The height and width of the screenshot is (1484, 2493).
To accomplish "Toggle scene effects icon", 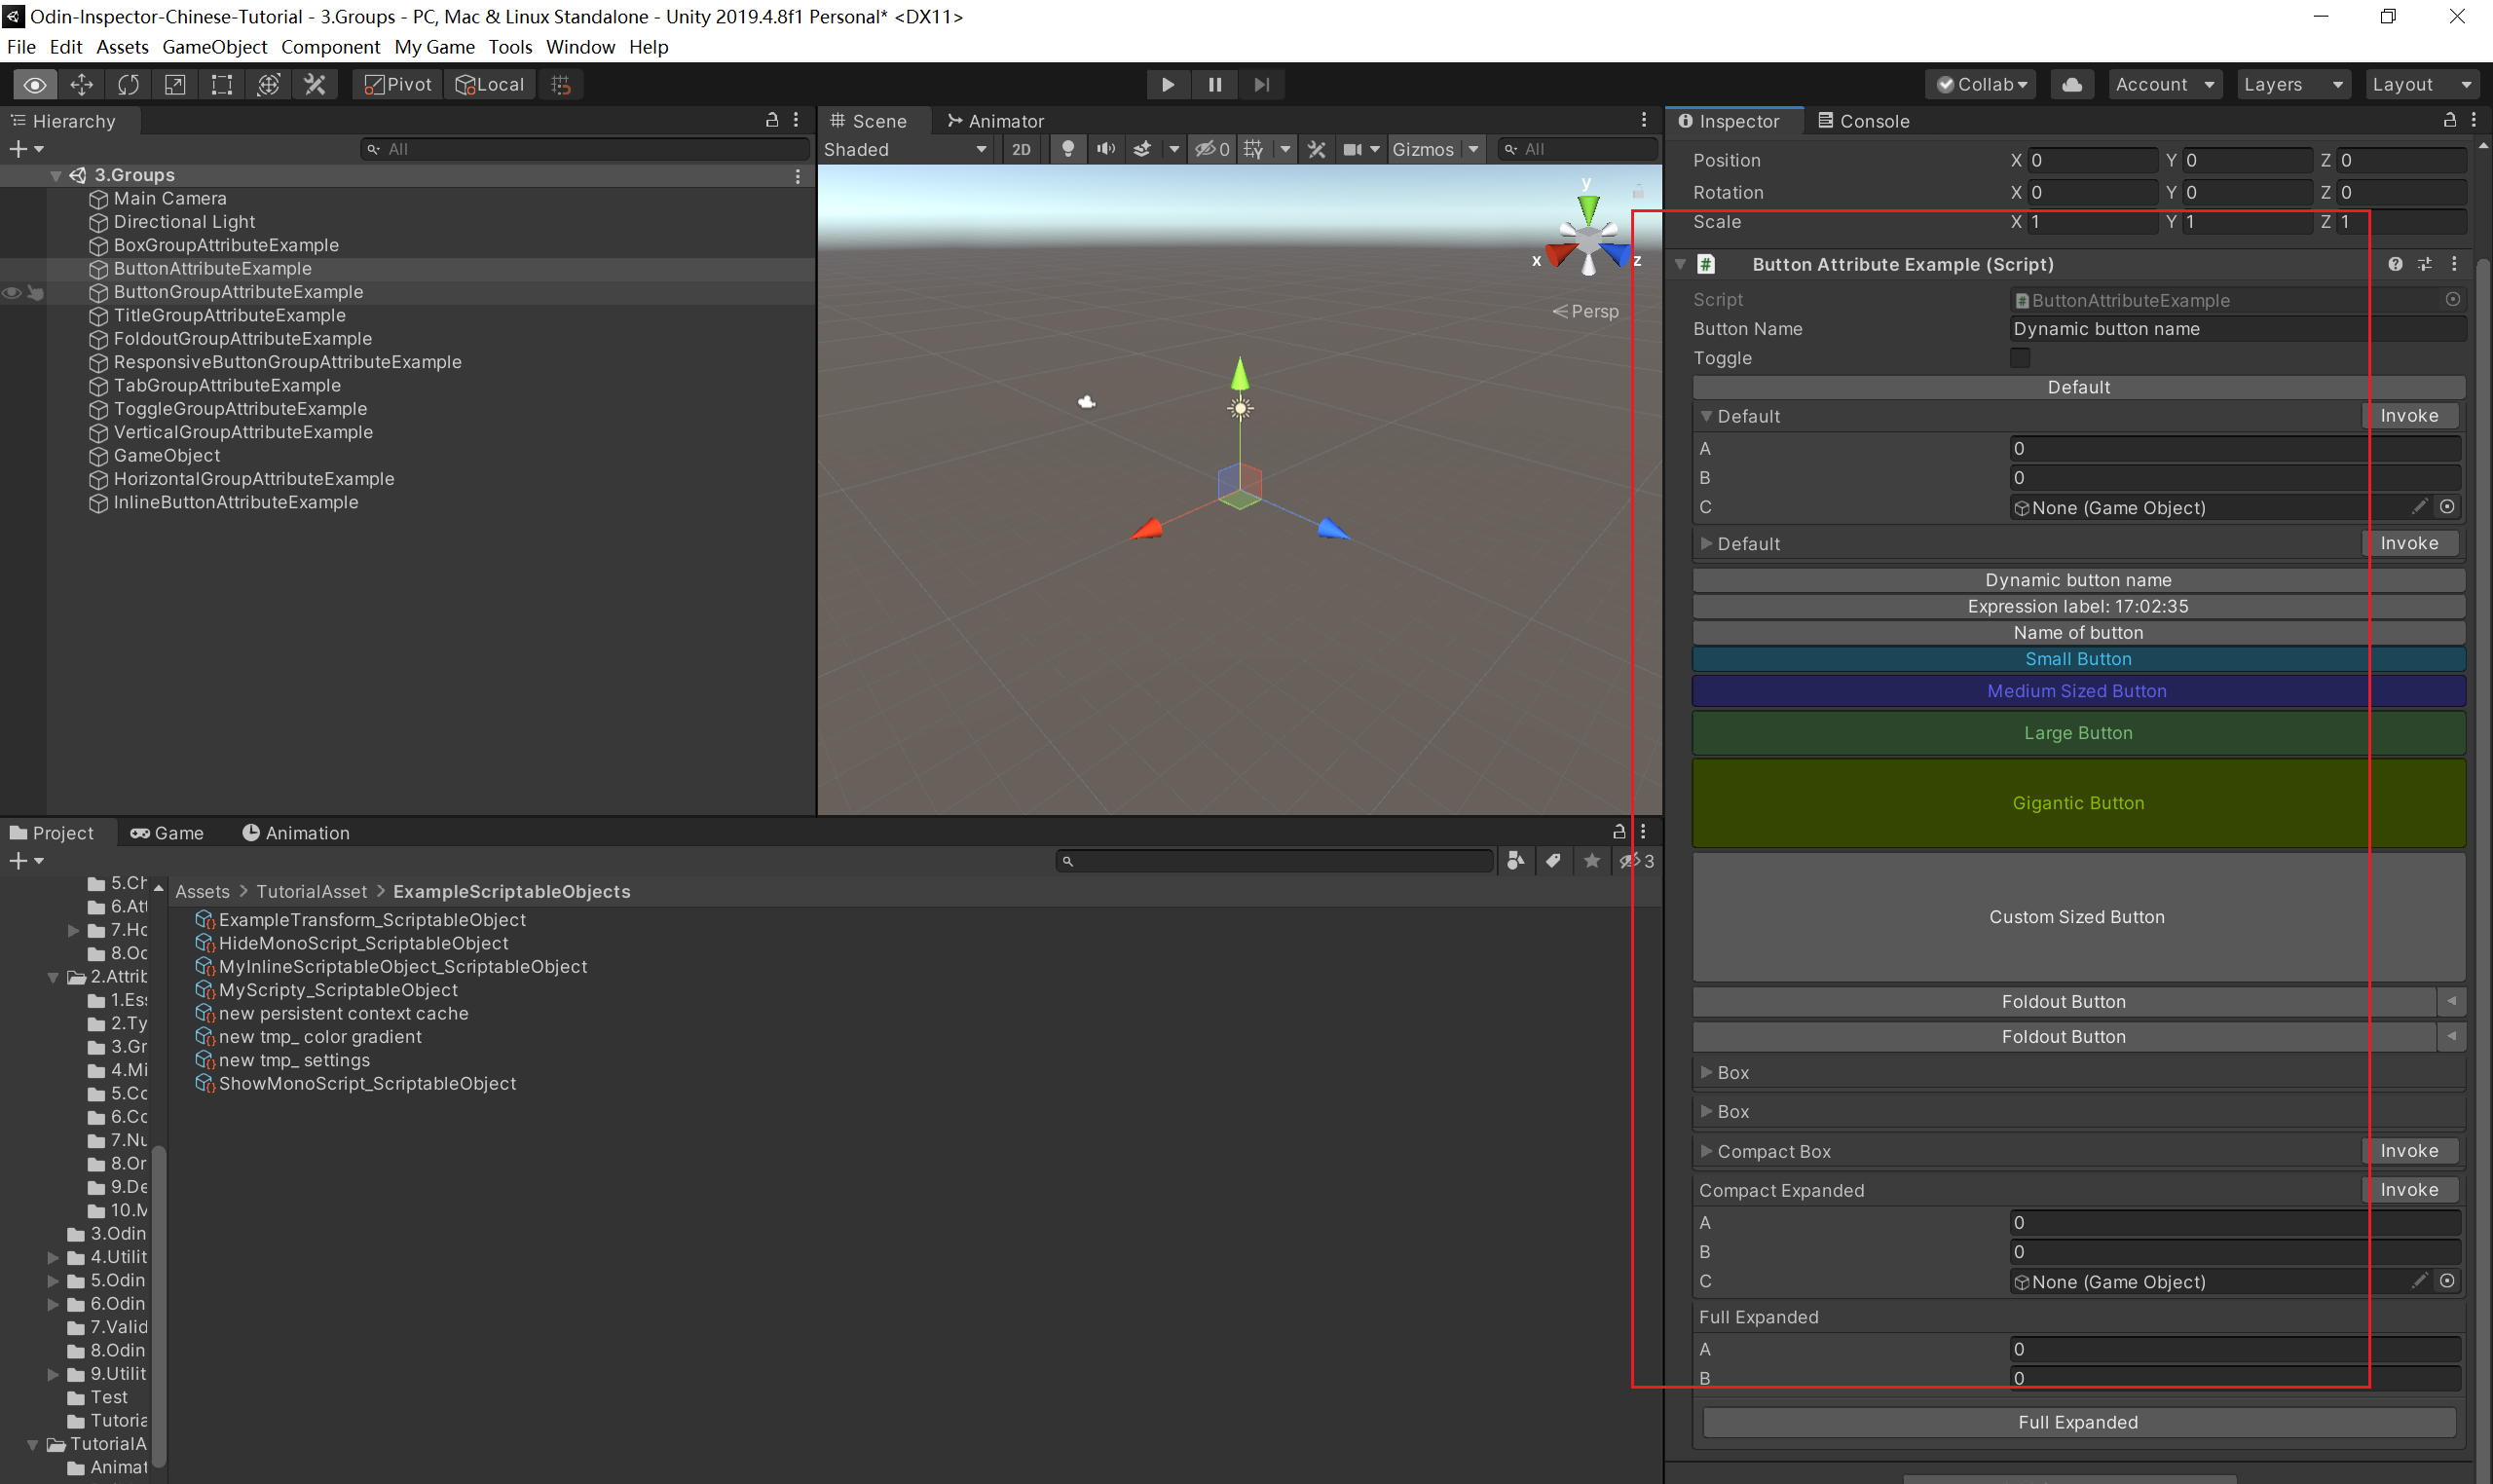I will tap(1142, 149).
